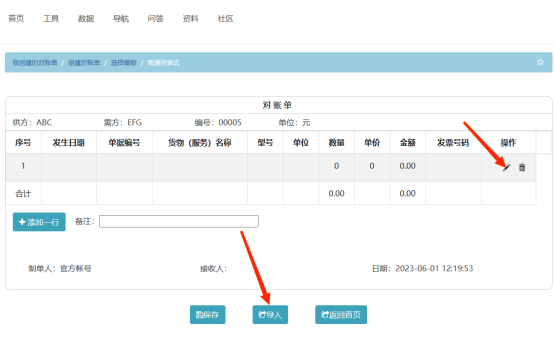This screenshot has height=363, width=554.
Task: Click the 编号: 00005 text
Action: point(218,123)
